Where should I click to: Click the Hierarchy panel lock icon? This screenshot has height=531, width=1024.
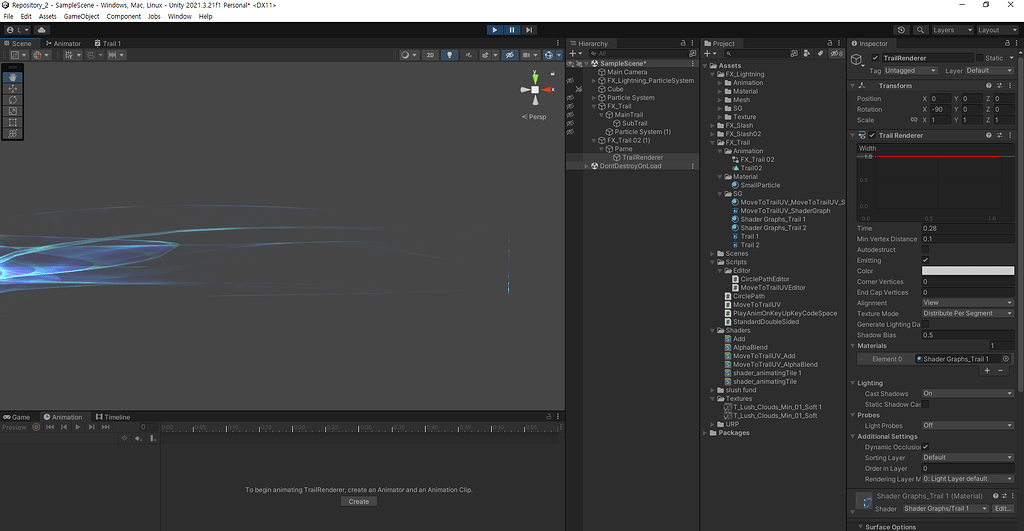pos(683,43)
